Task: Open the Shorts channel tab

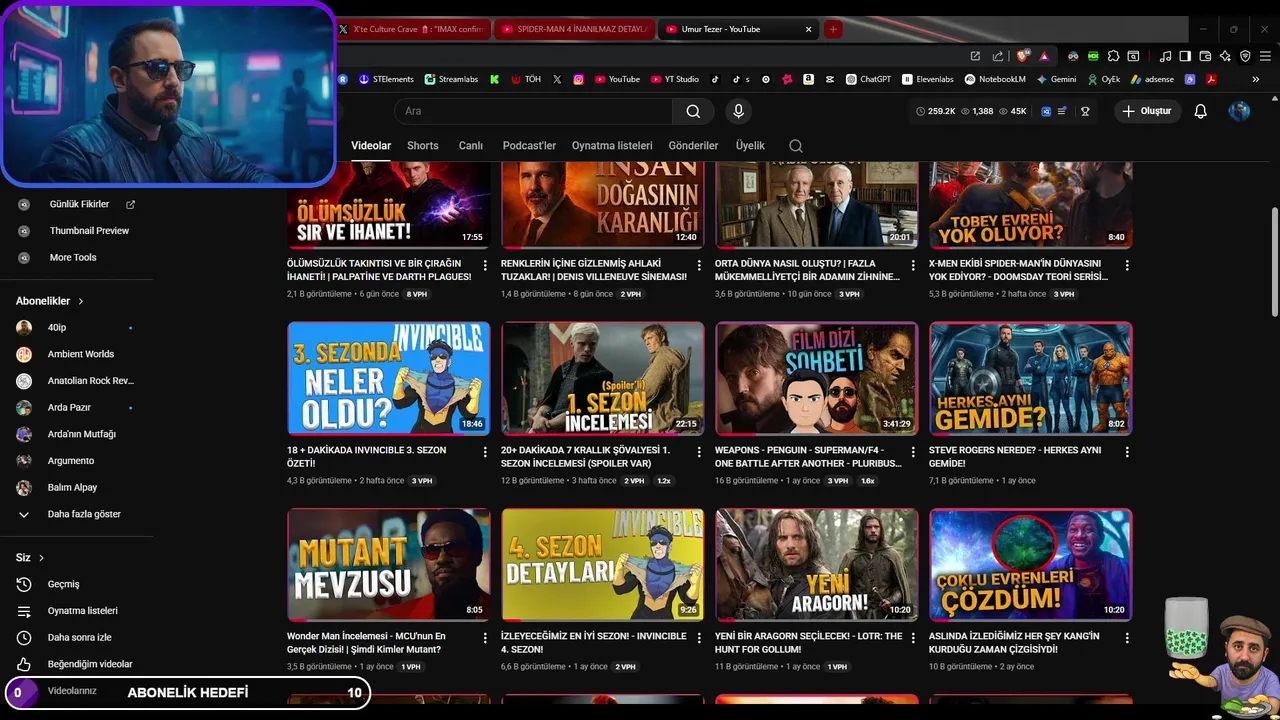Action: [x=422, y=146]
